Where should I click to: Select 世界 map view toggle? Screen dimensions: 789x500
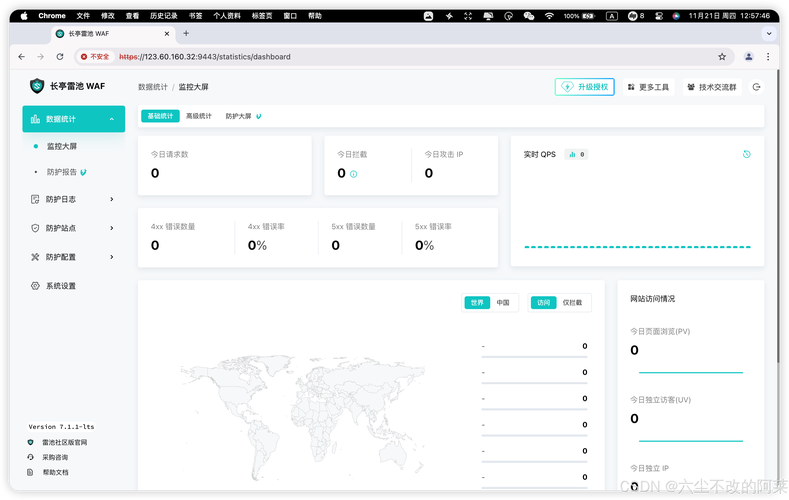click(477, 303)
